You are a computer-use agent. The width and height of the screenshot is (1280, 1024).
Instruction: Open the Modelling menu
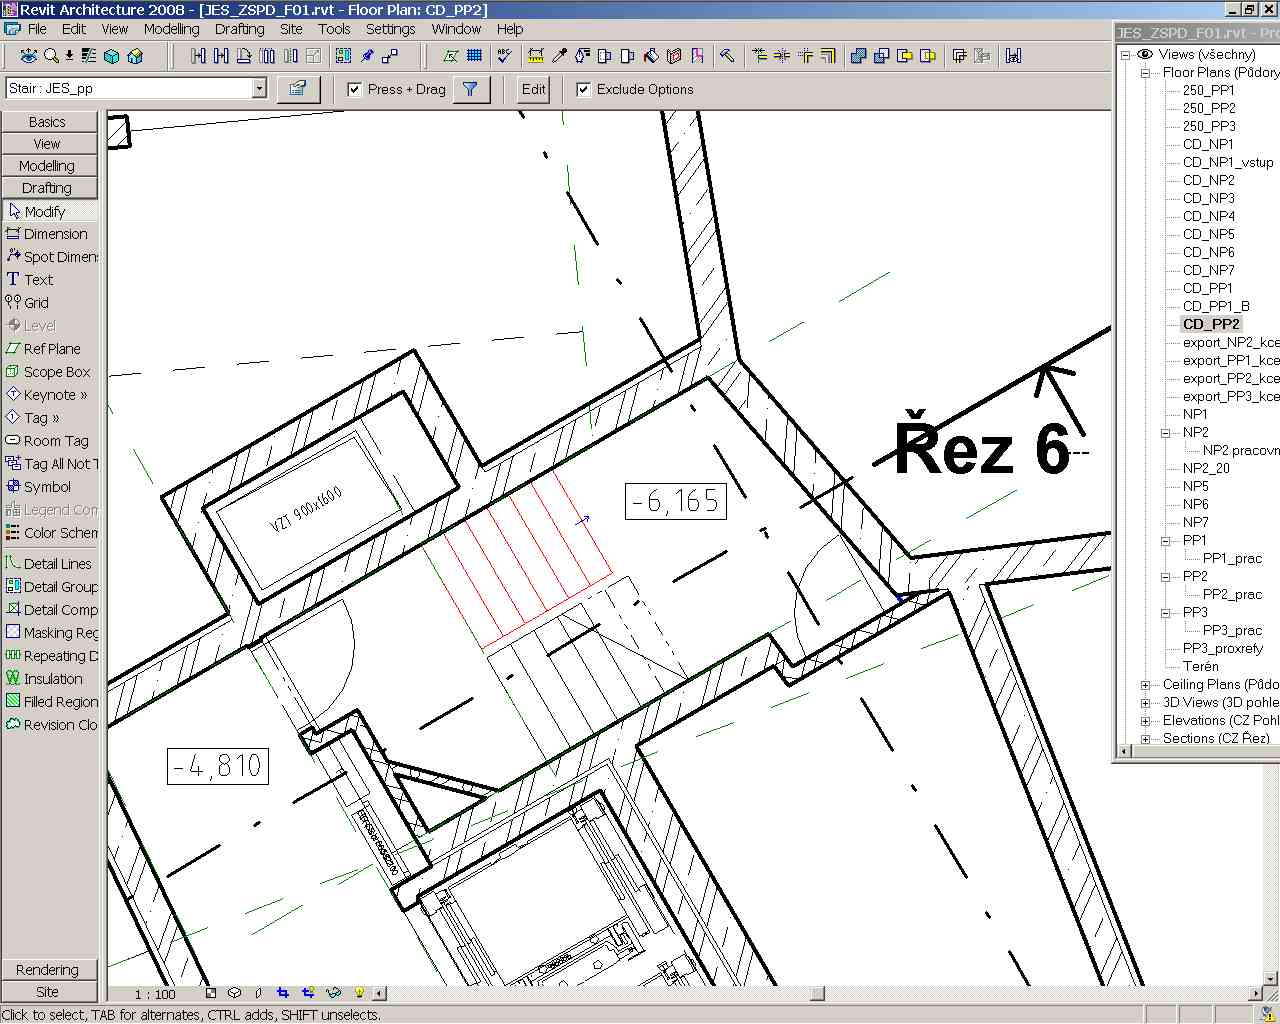[x=171, y=29]
